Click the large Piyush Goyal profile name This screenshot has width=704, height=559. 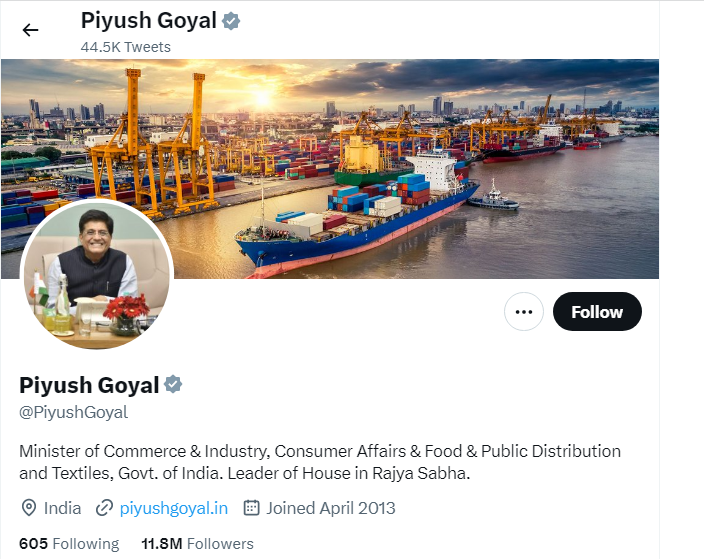point(89,385)
